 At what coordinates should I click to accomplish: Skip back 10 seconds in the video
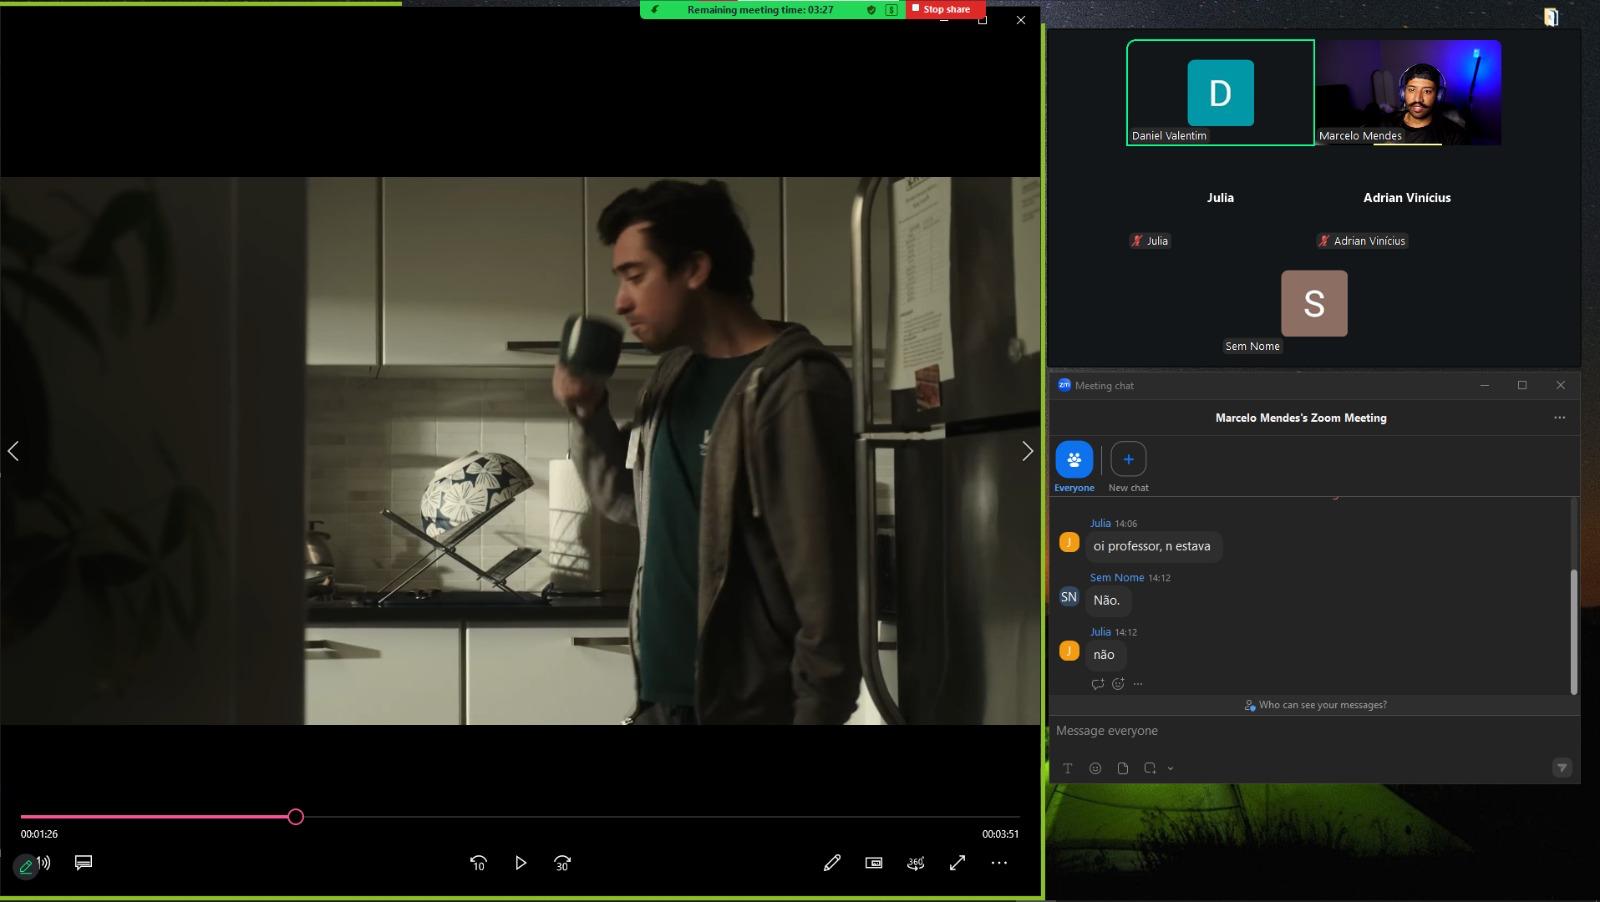point(478,863)
